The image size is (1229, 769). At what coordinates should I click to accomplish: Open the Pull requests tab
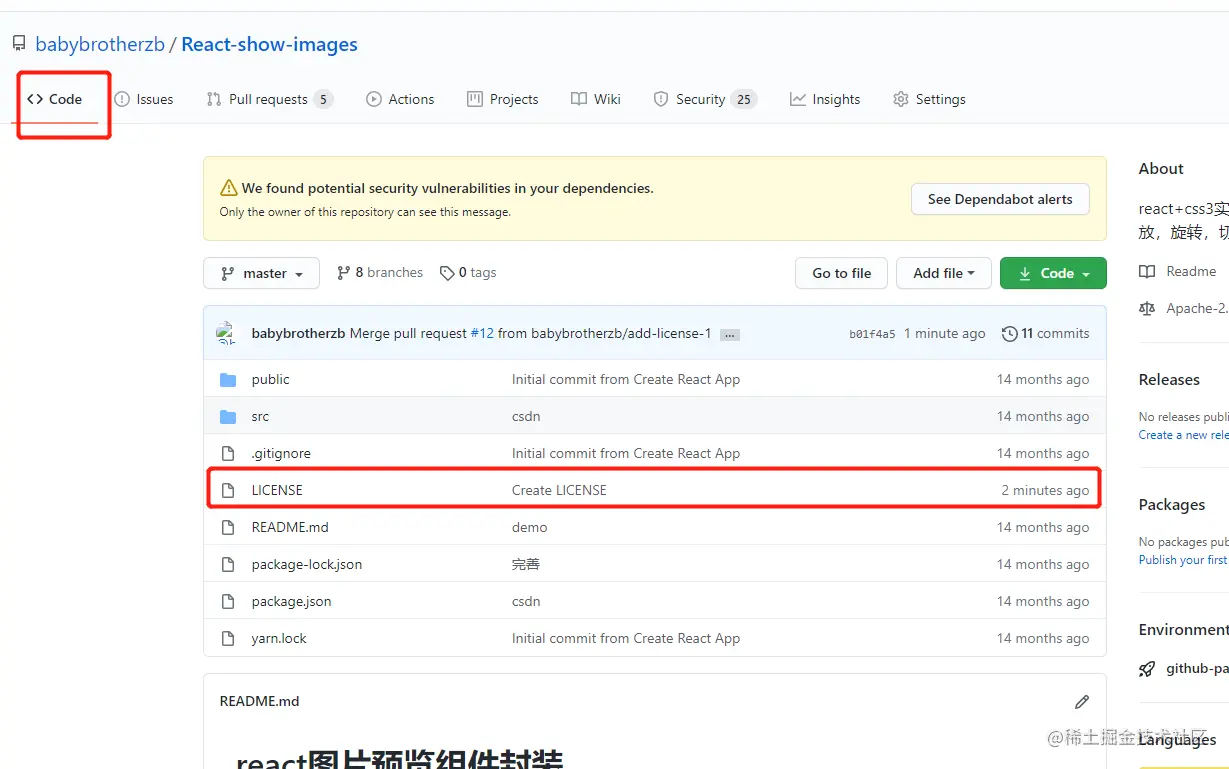pyautogui.click(x=269, y=99)
